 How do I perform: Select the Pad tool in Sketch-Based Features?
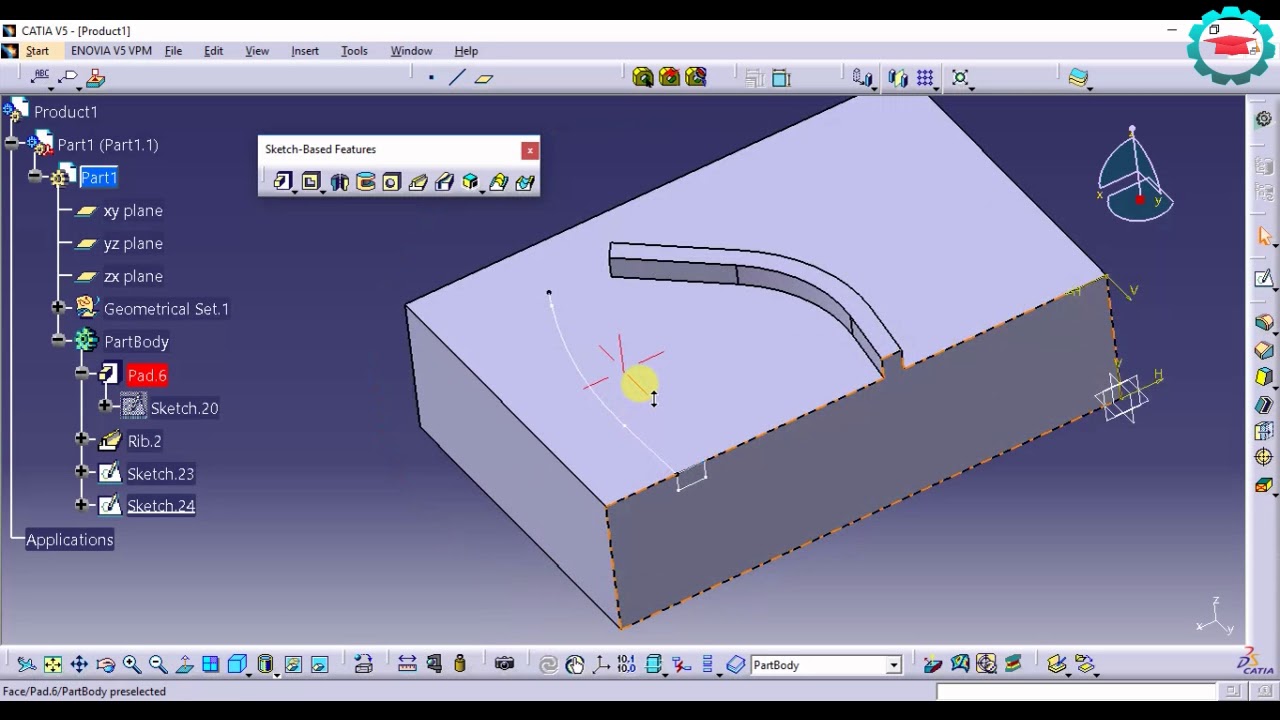[283, 182]
